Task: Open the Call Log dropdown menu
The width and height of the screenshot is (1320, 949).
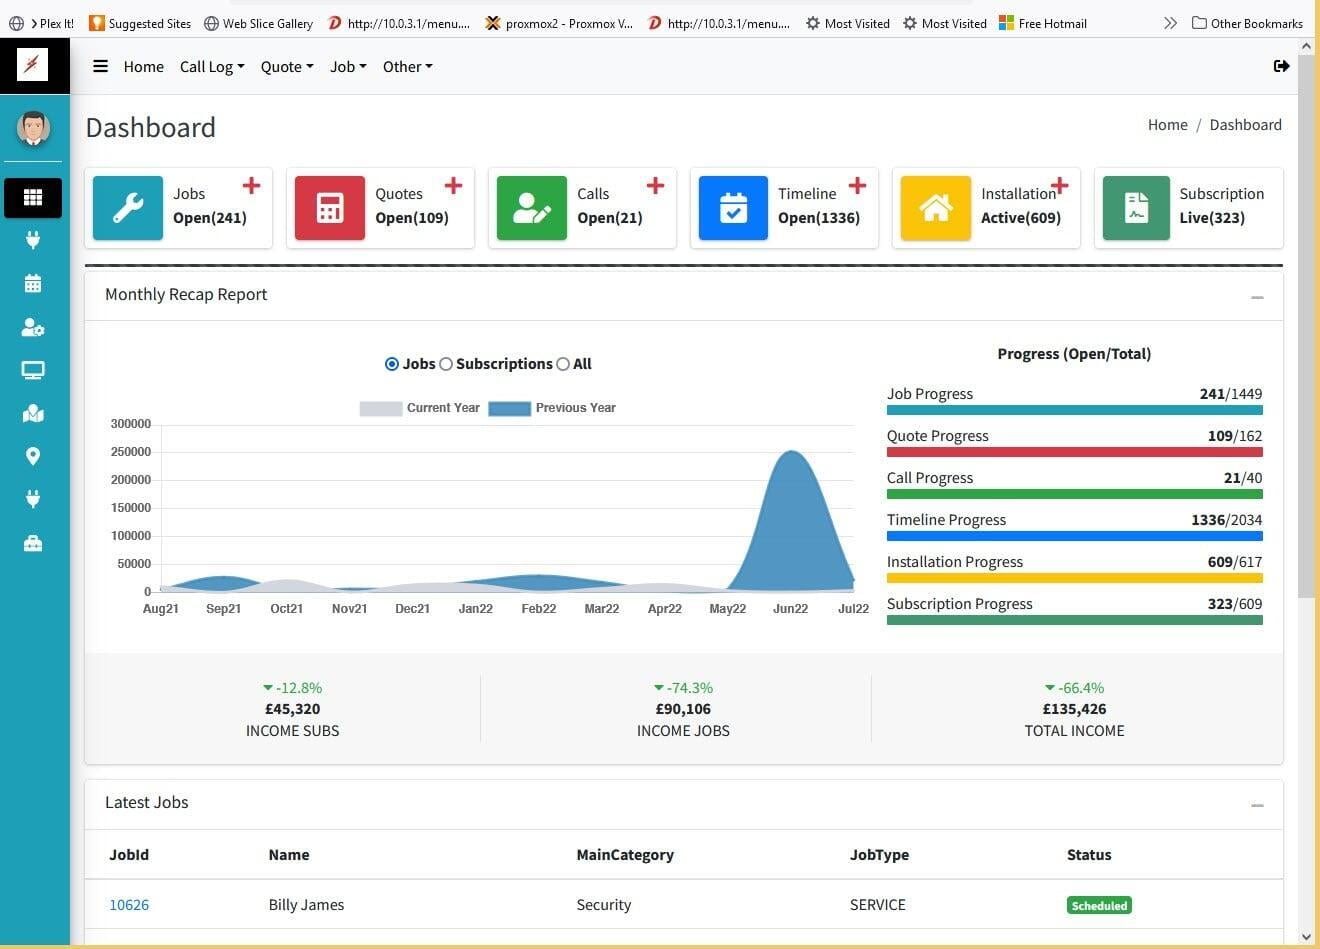Action: (x=212, y=67)
